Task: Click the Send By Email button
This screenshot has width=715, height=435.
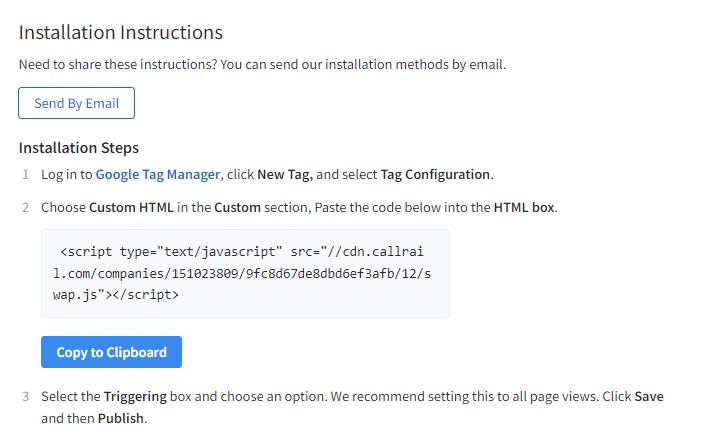Action: pyautogui.click(x=77, y=103)
